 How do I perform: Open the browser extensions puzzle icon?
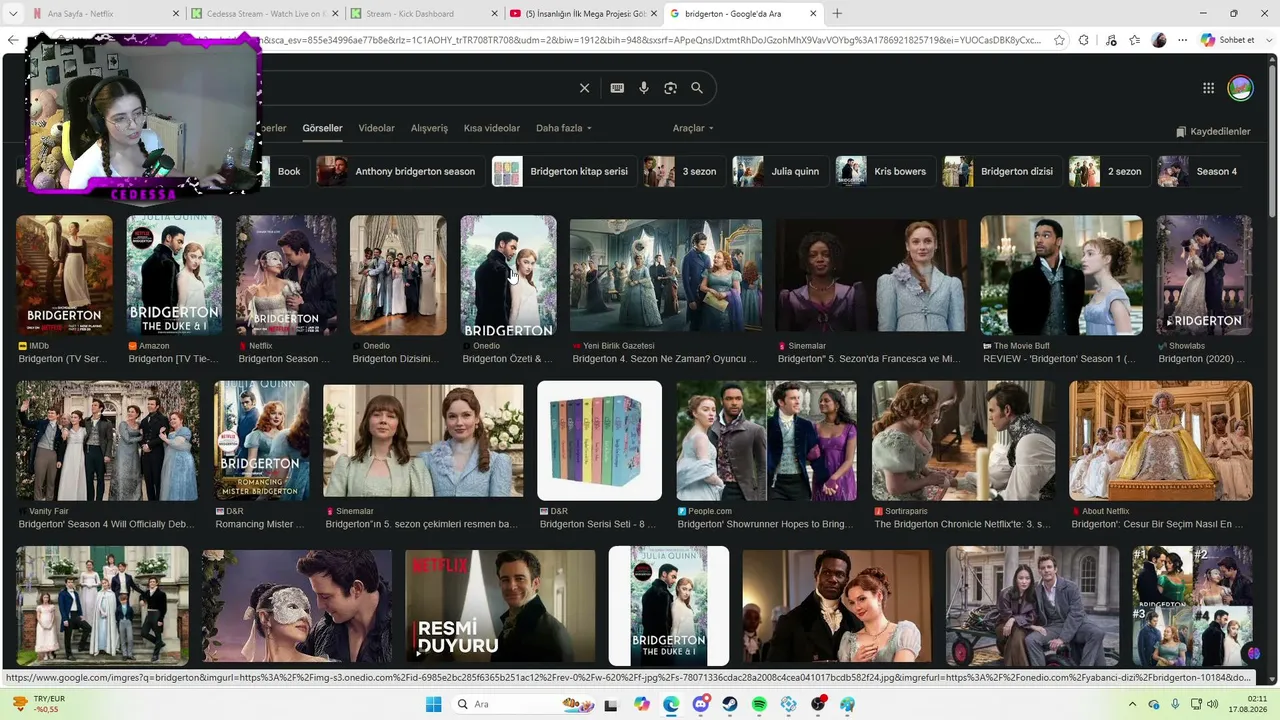1084,40
